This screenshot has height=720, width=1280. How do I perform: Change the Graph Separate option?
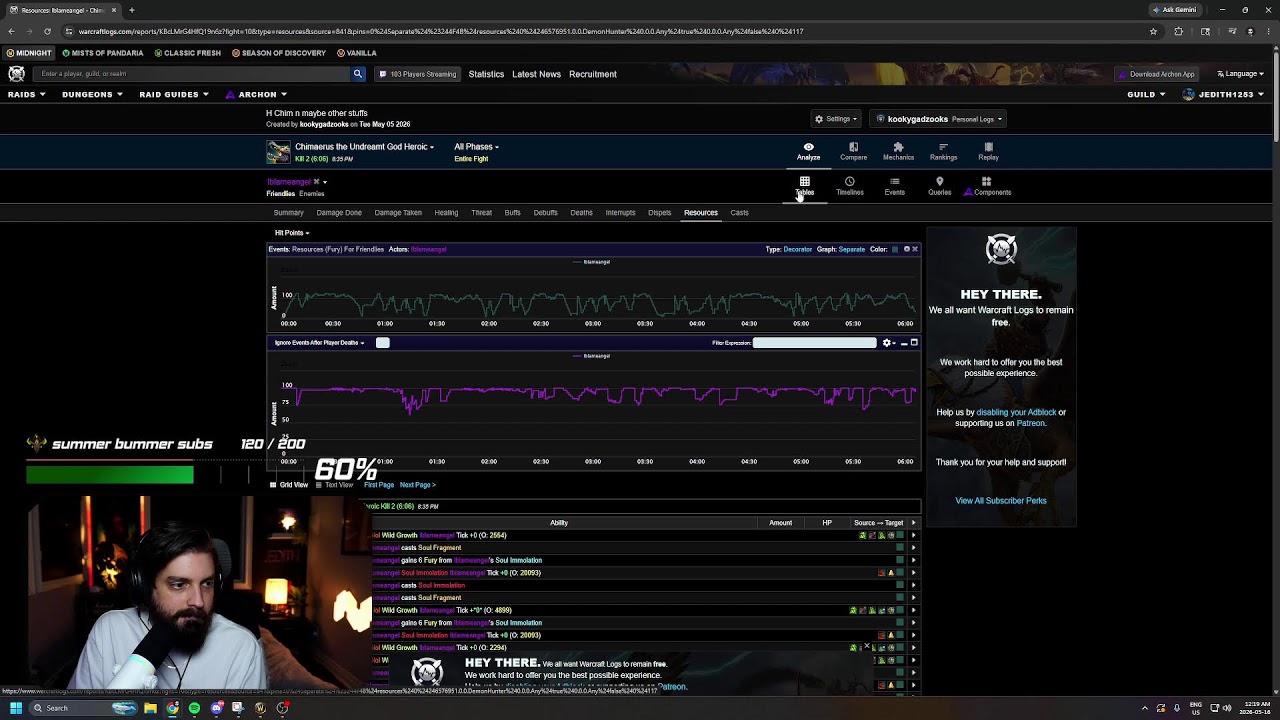click(851, 249)
